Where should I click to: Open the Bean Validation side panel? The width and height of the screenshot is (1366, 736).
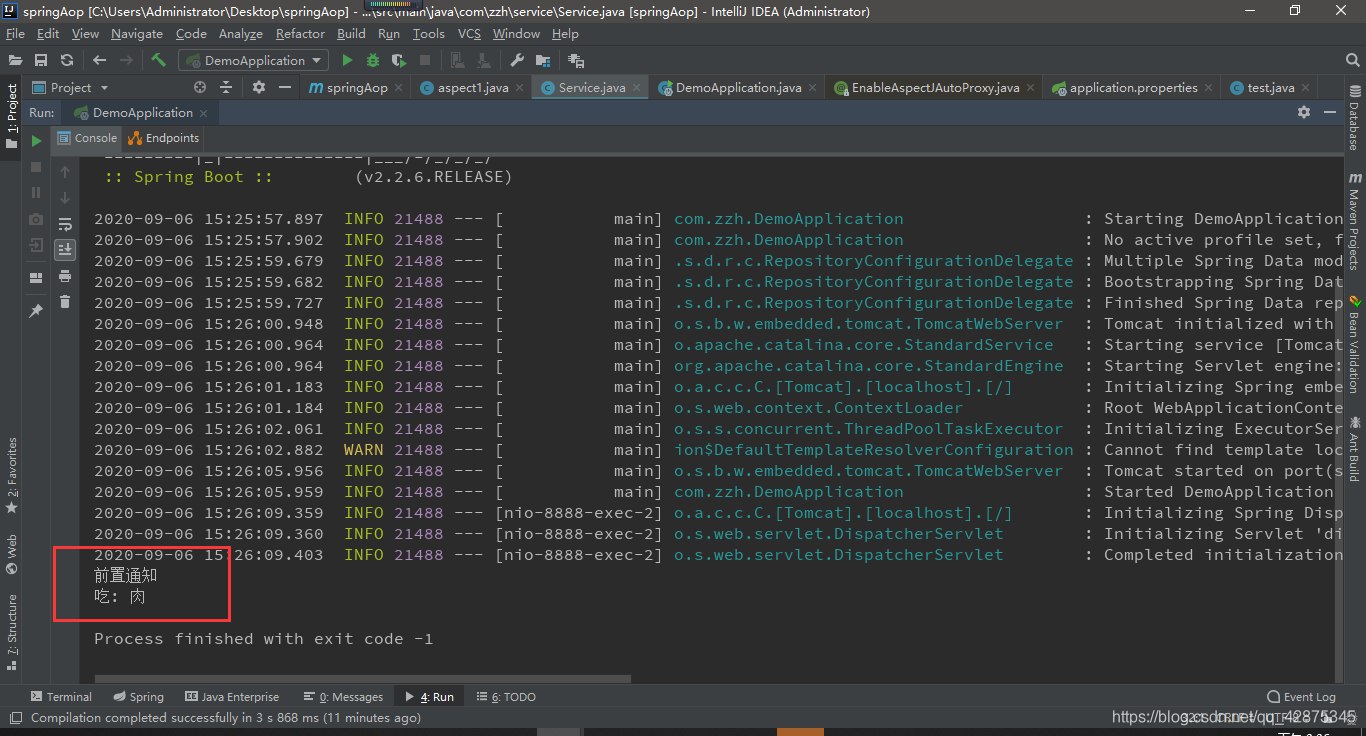point(1354,343)
